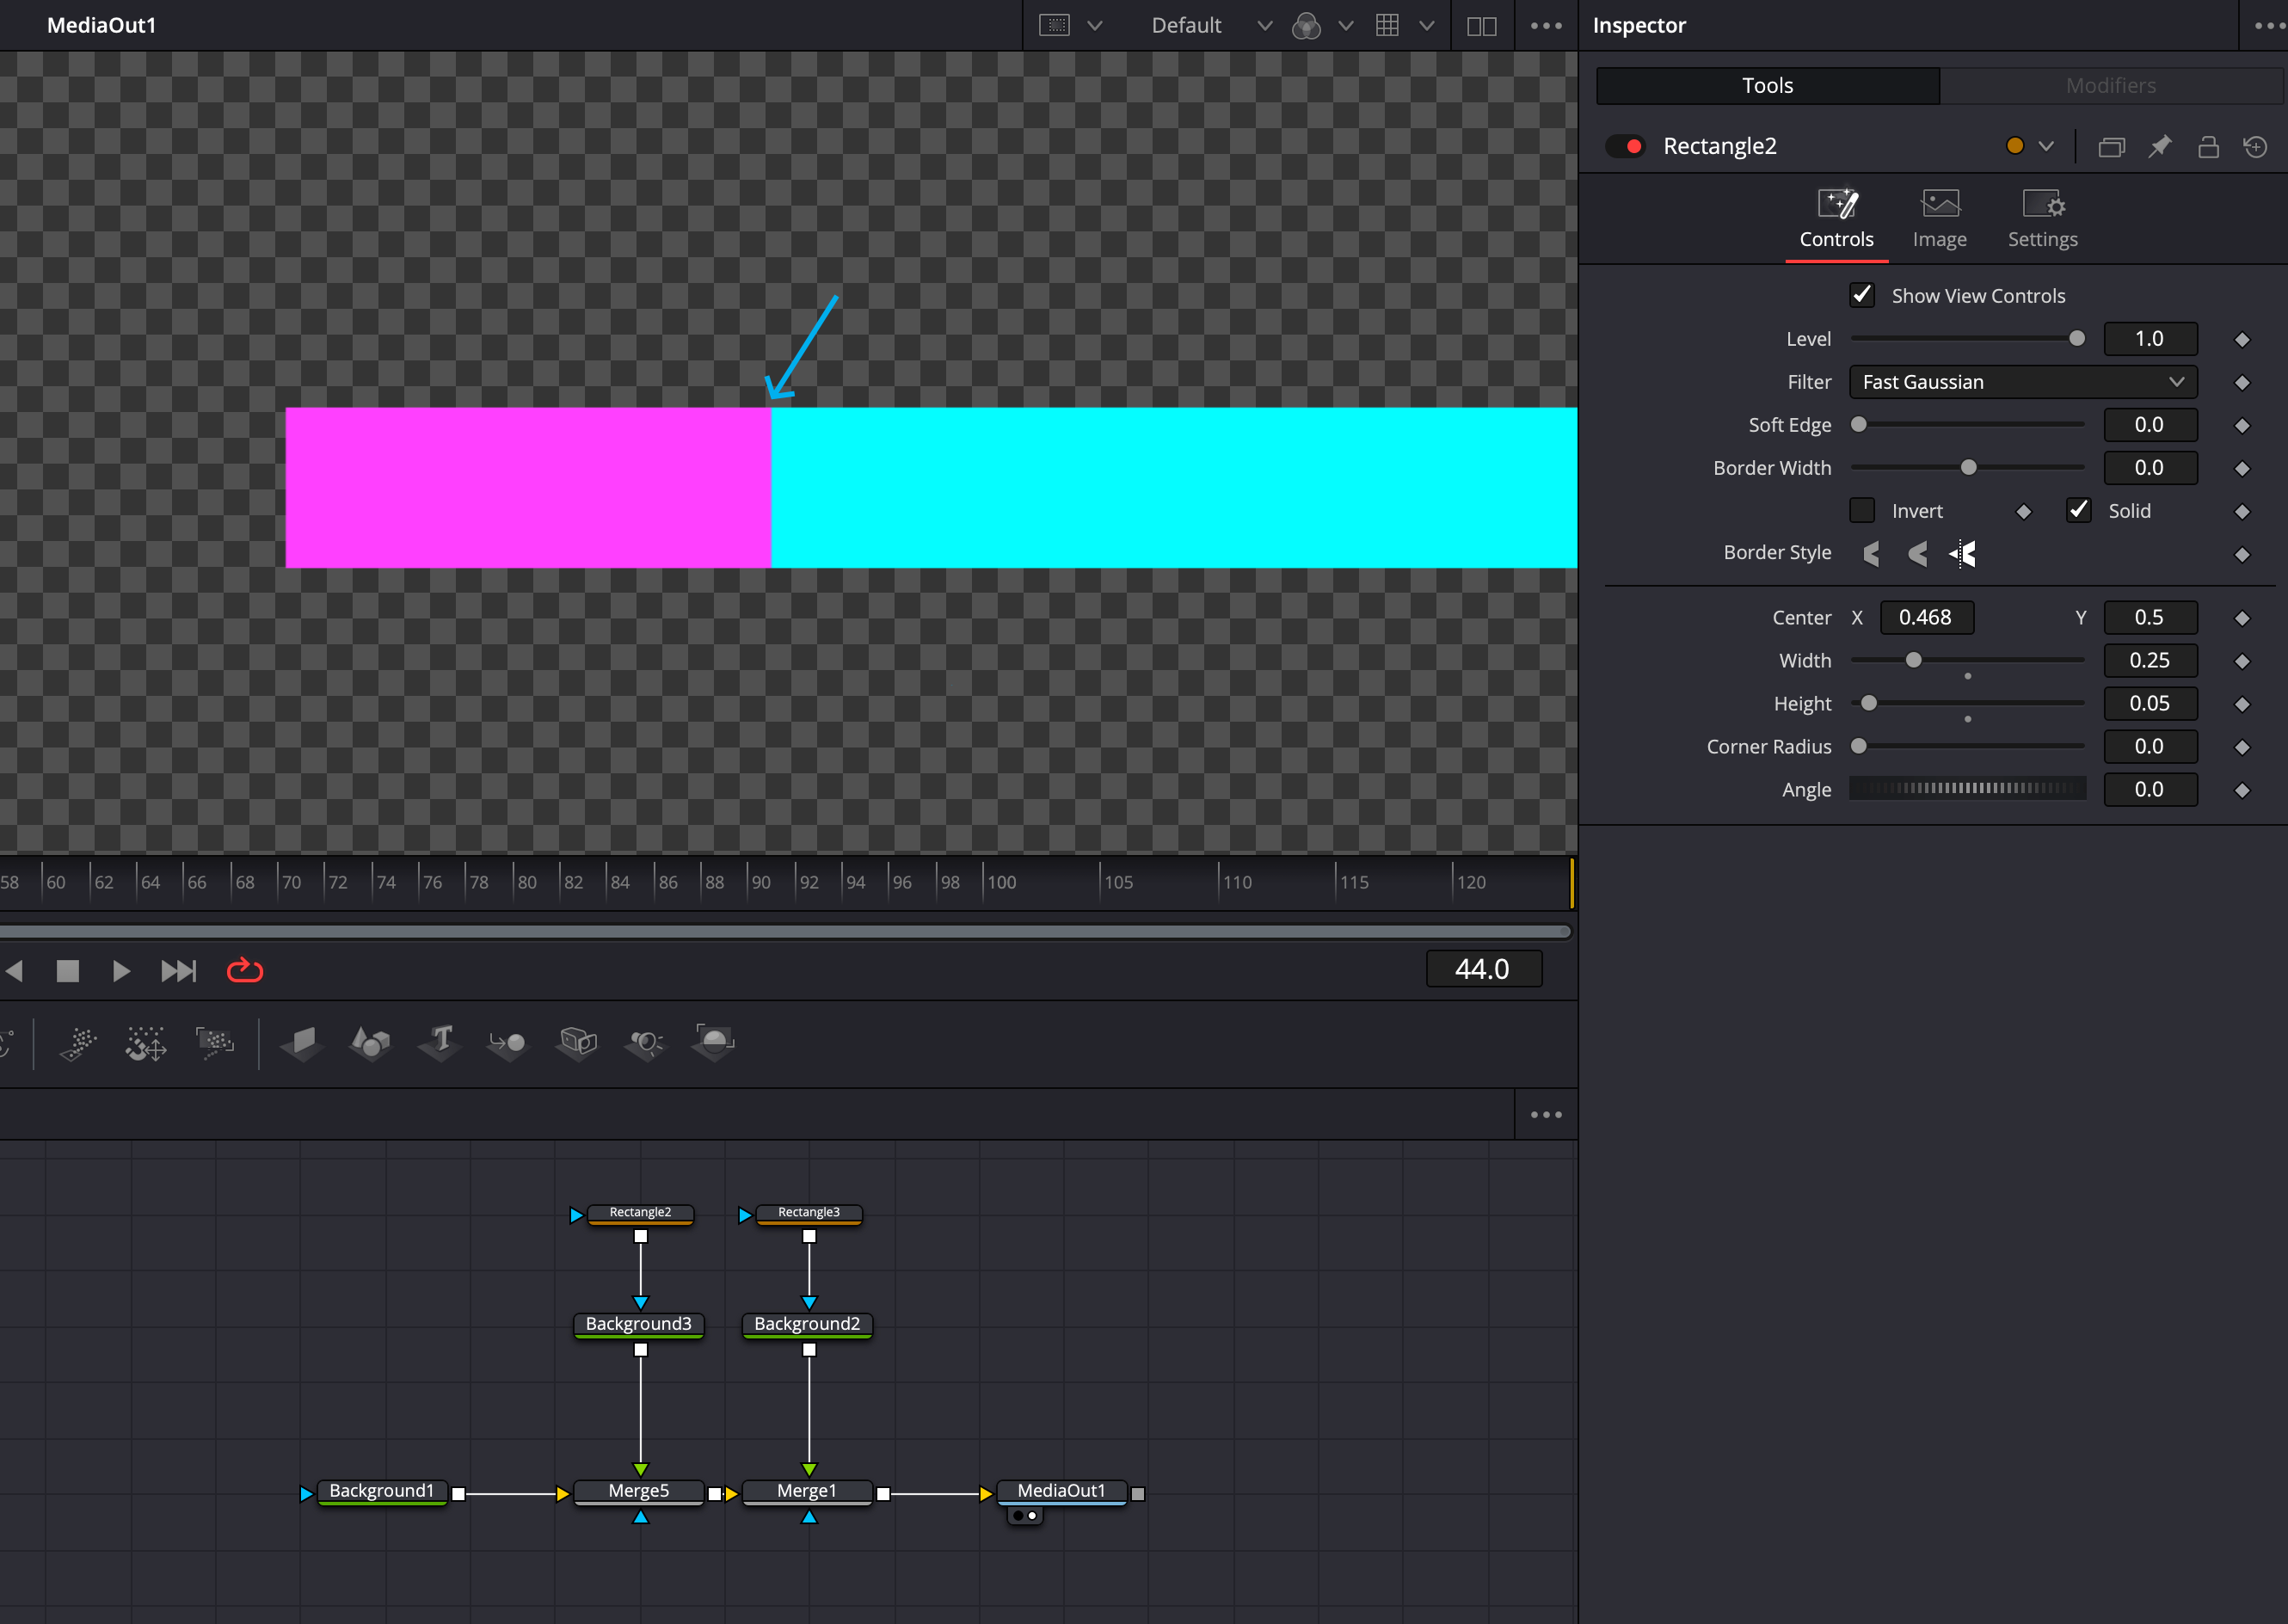Screen dimensions: 2288x1624
Task: Select the second Border Style icon
Action: click(1917, 553)
